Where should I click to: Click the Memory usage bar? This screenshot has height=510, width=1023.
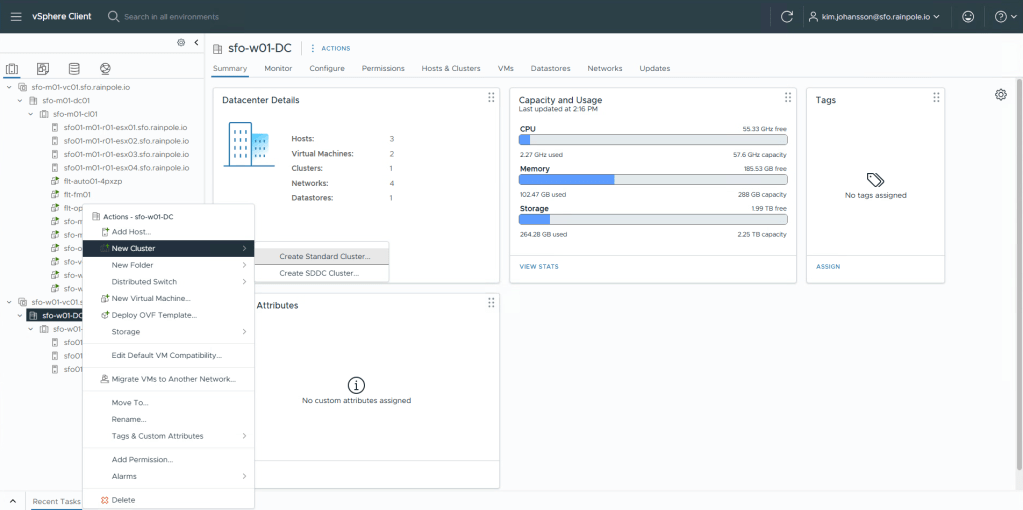pos(652,179)
